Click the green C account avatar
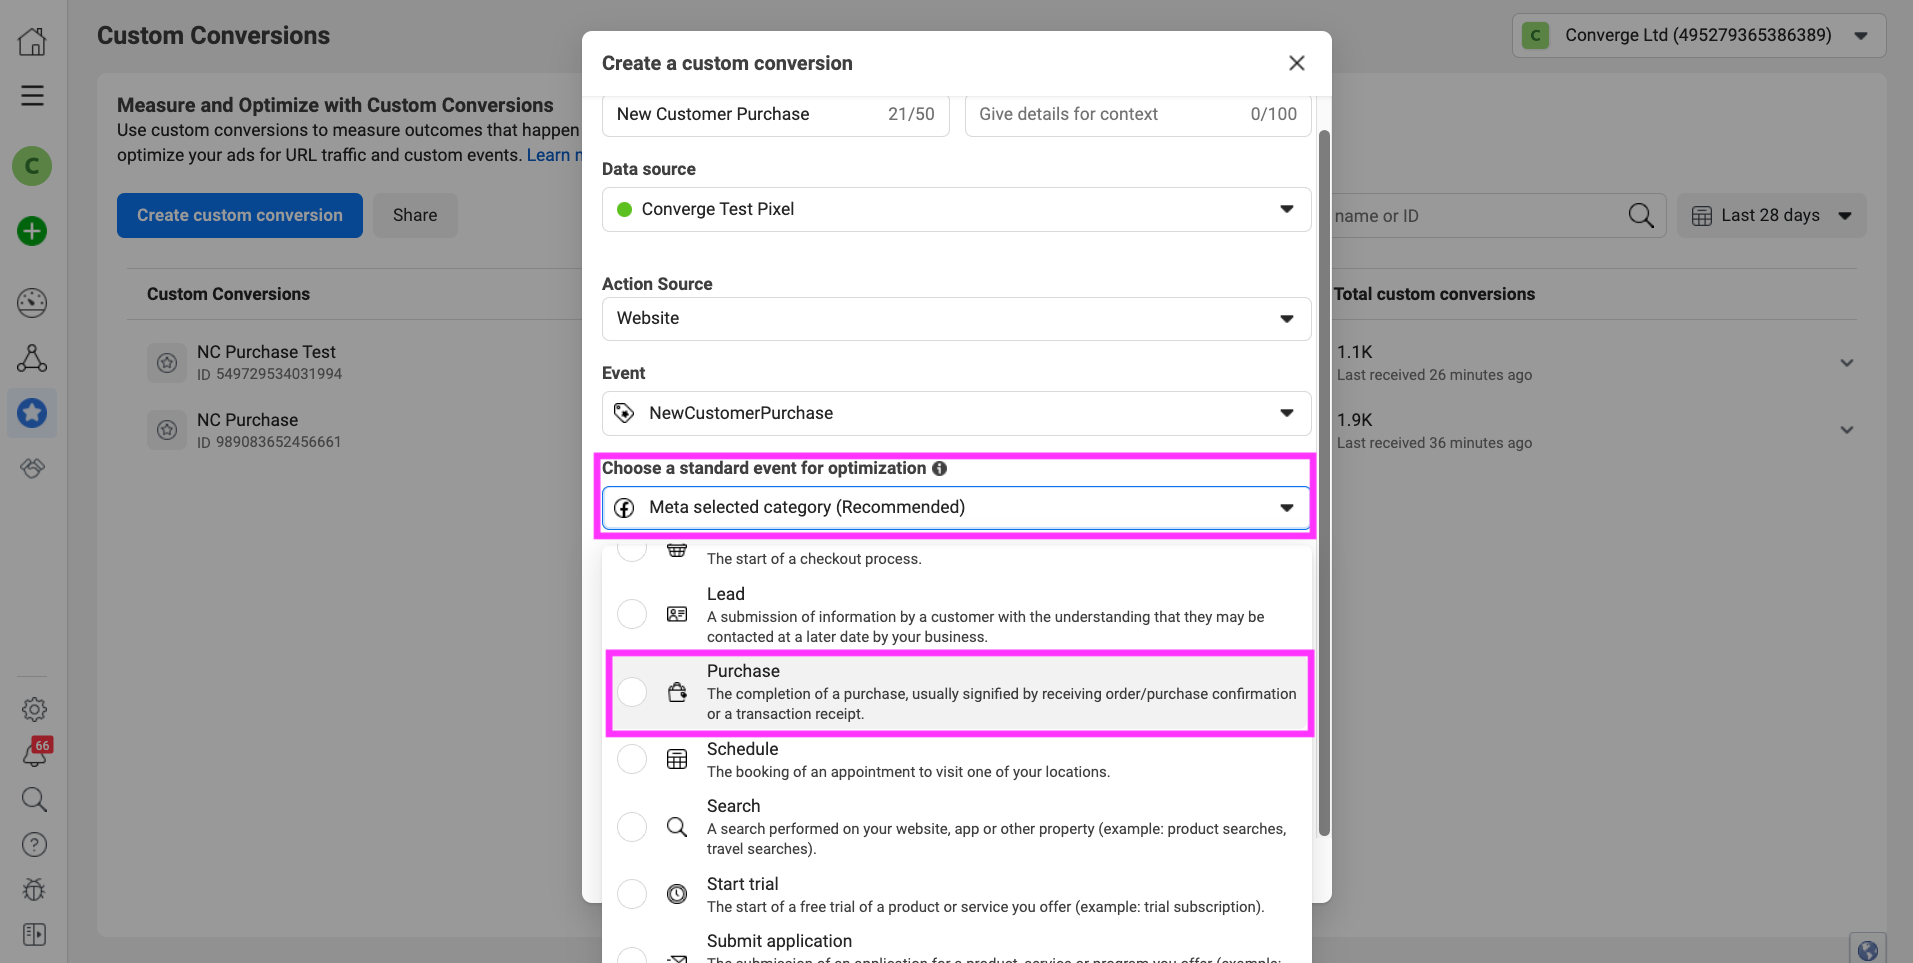The image size is (1913, 963). pos(32,166)
